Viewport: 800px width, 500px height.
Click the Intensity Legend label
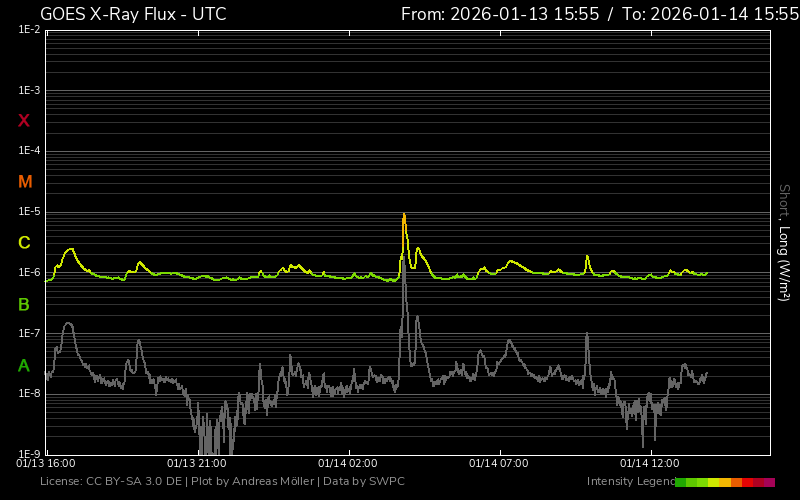pyautogui.click(x=629, y=482)
